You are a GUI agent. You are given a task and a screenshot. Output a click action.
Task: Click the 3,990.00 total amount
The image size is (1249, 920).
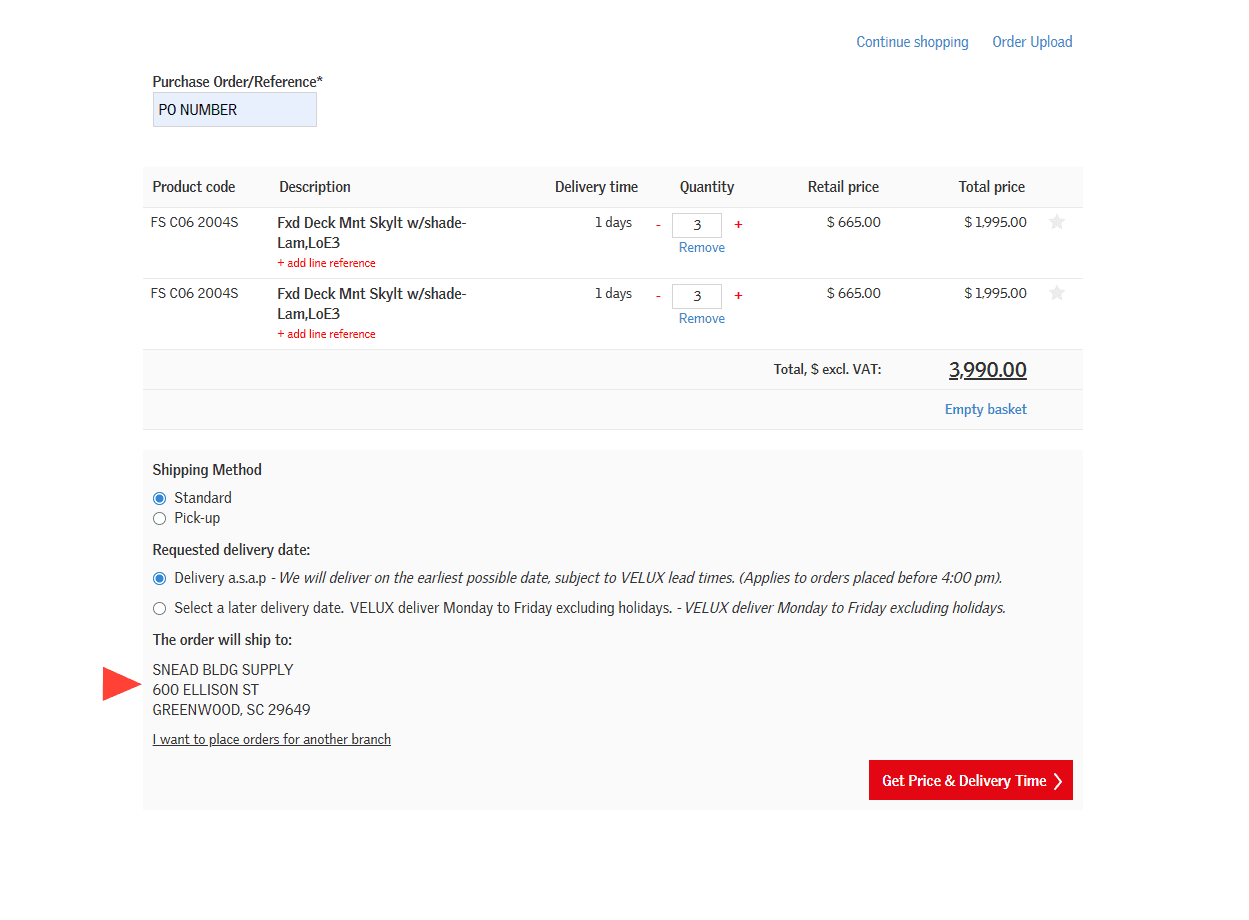click(988, 370)
